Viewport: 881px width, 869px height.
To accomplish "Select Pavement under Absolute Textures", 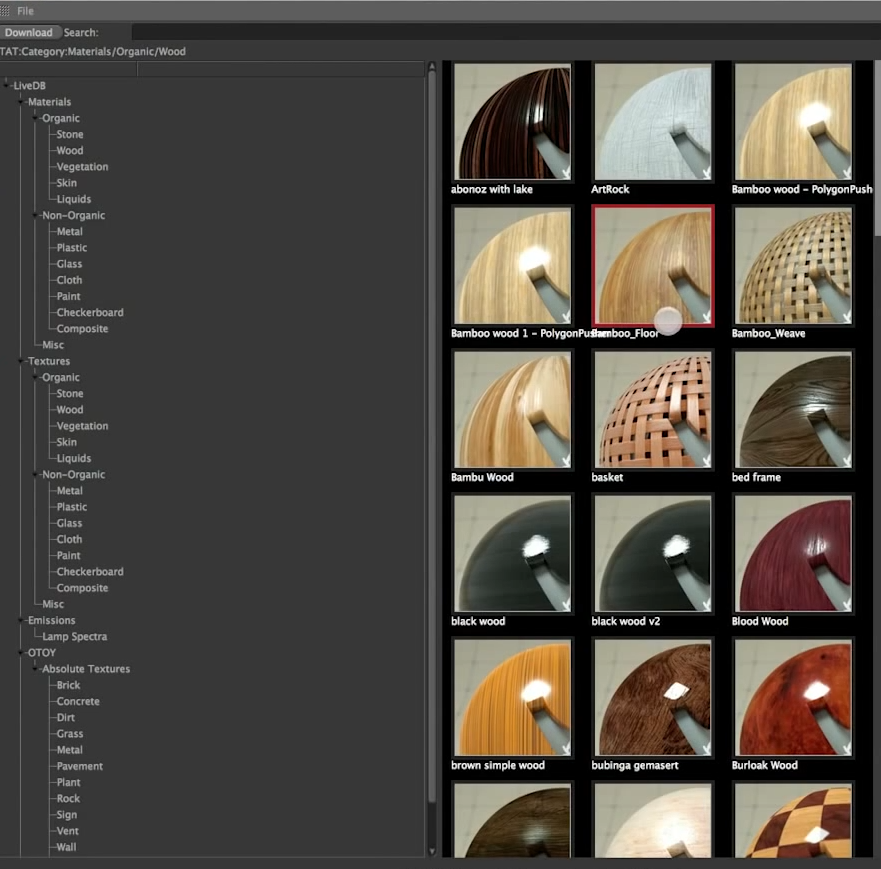I will click(x=80, y=766).
